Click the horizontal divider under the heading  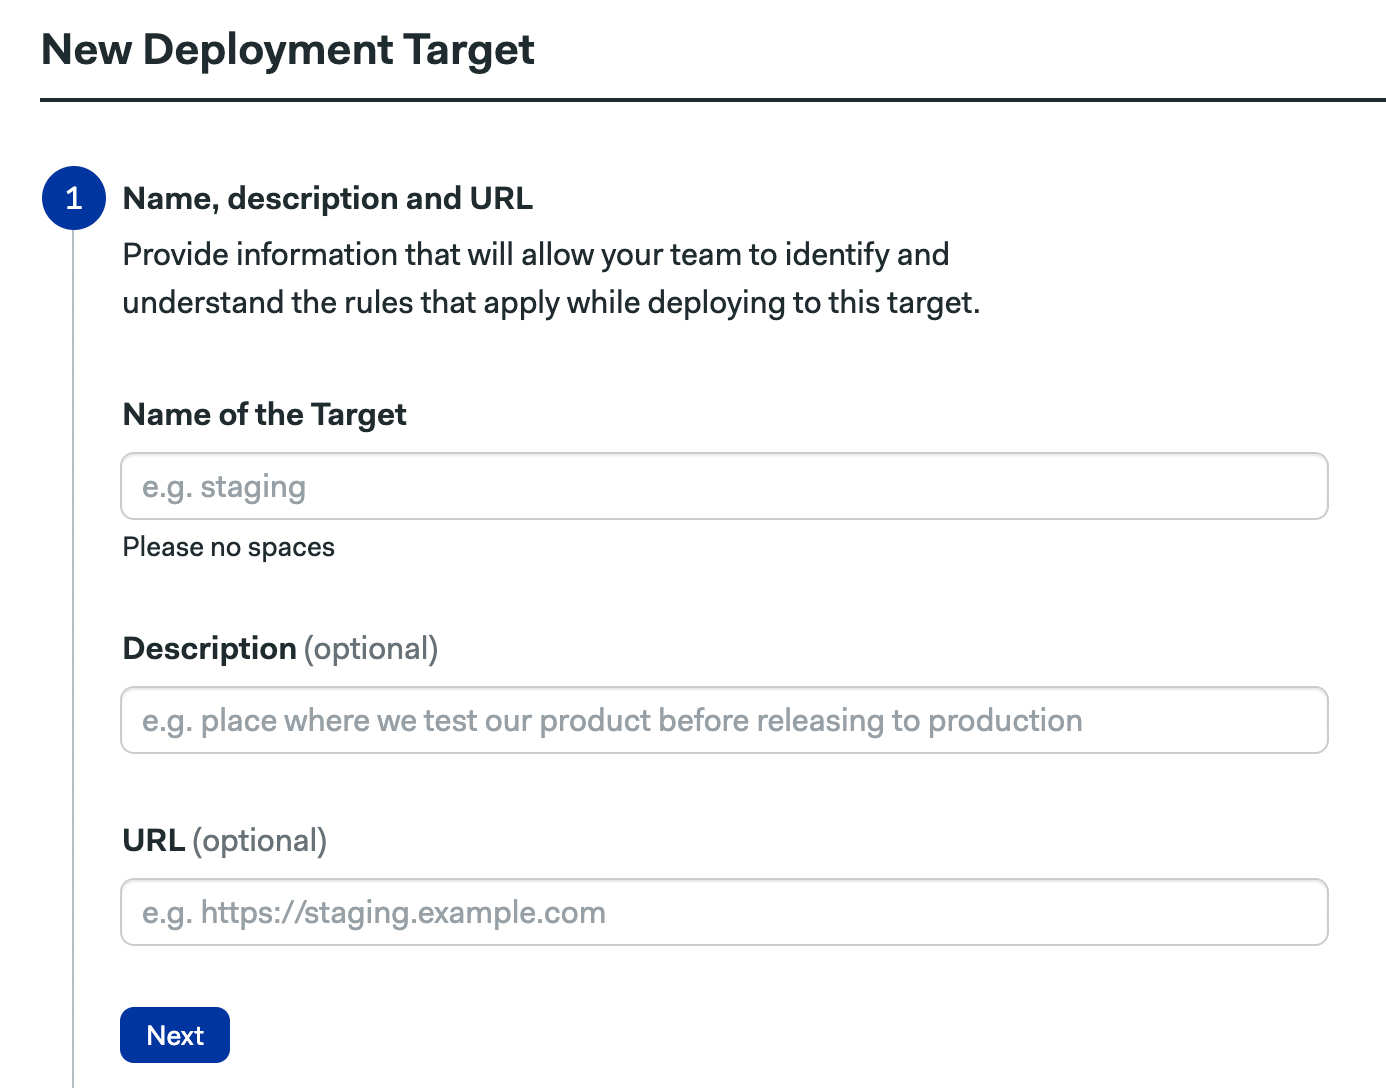712,100
